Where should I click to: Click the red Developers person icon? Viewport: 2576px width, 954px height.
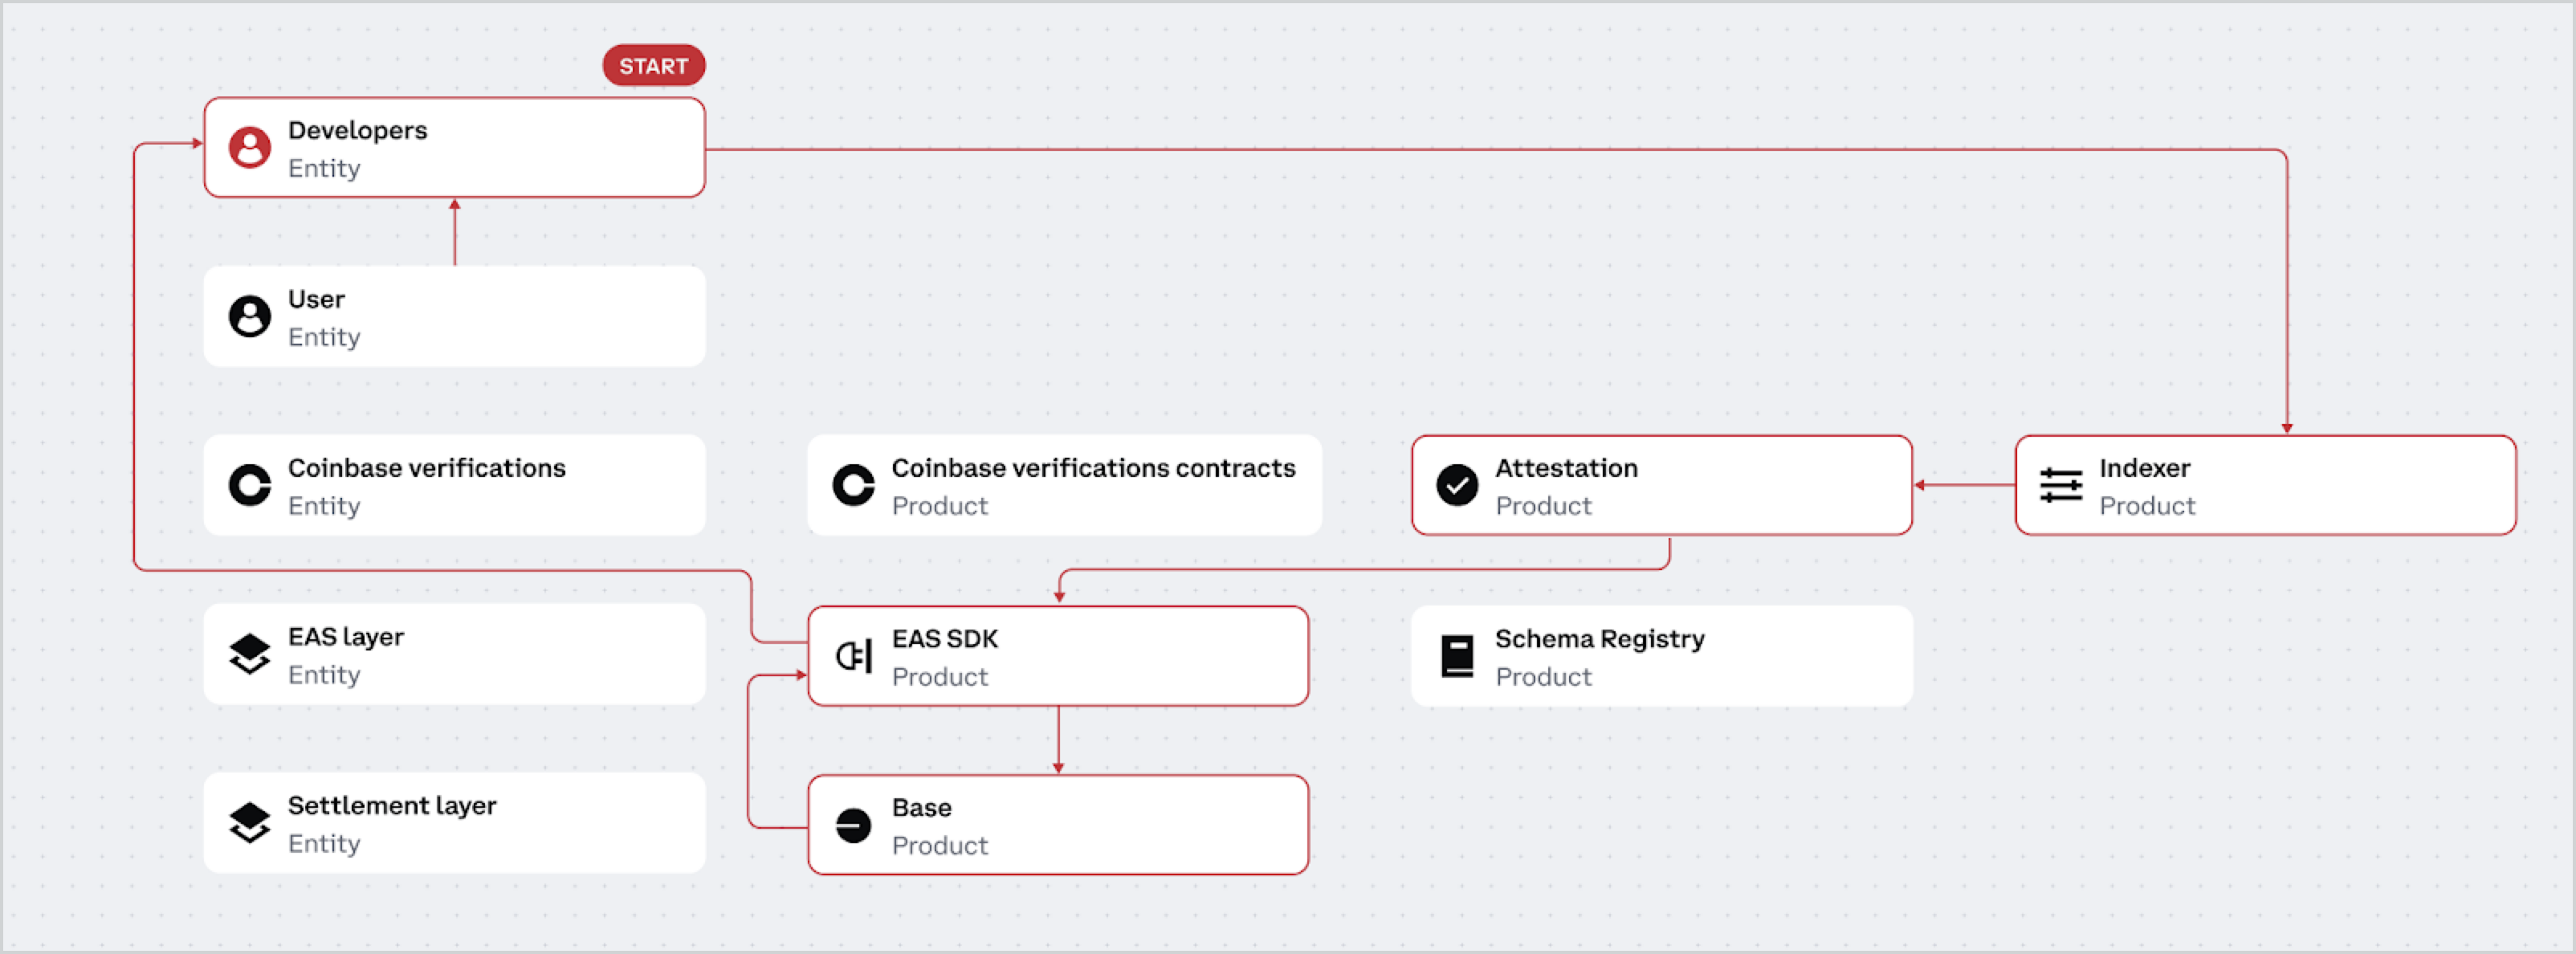[250, 147]
